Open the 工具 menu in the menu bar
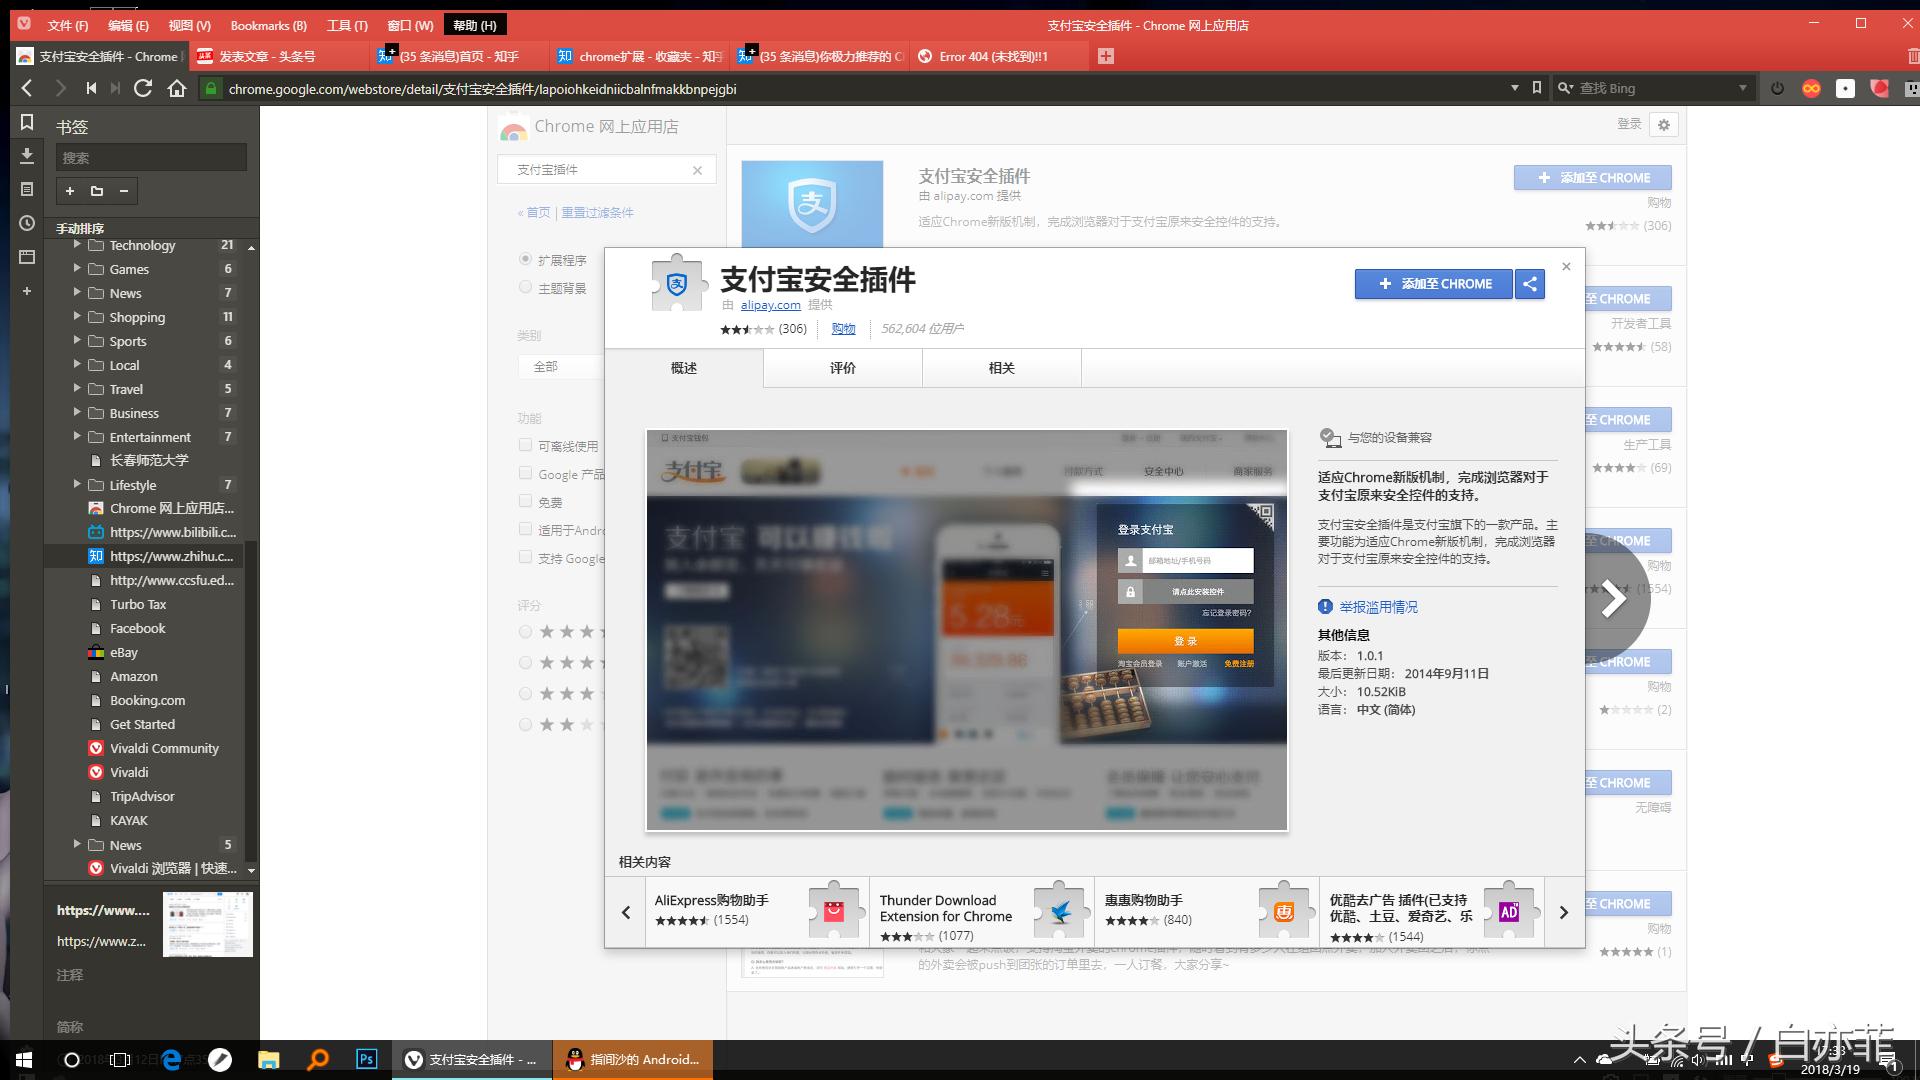1920x1080 pixels. 345,25
